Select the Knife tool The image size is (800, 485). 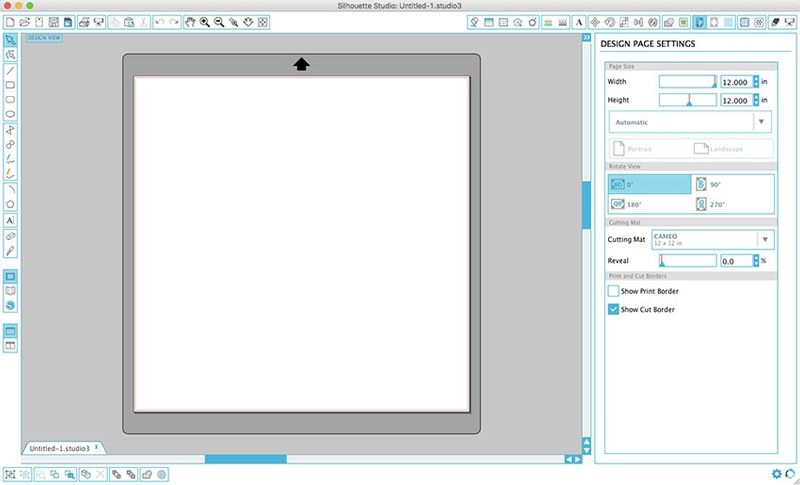pyautogui.click(x=10, y=250)
